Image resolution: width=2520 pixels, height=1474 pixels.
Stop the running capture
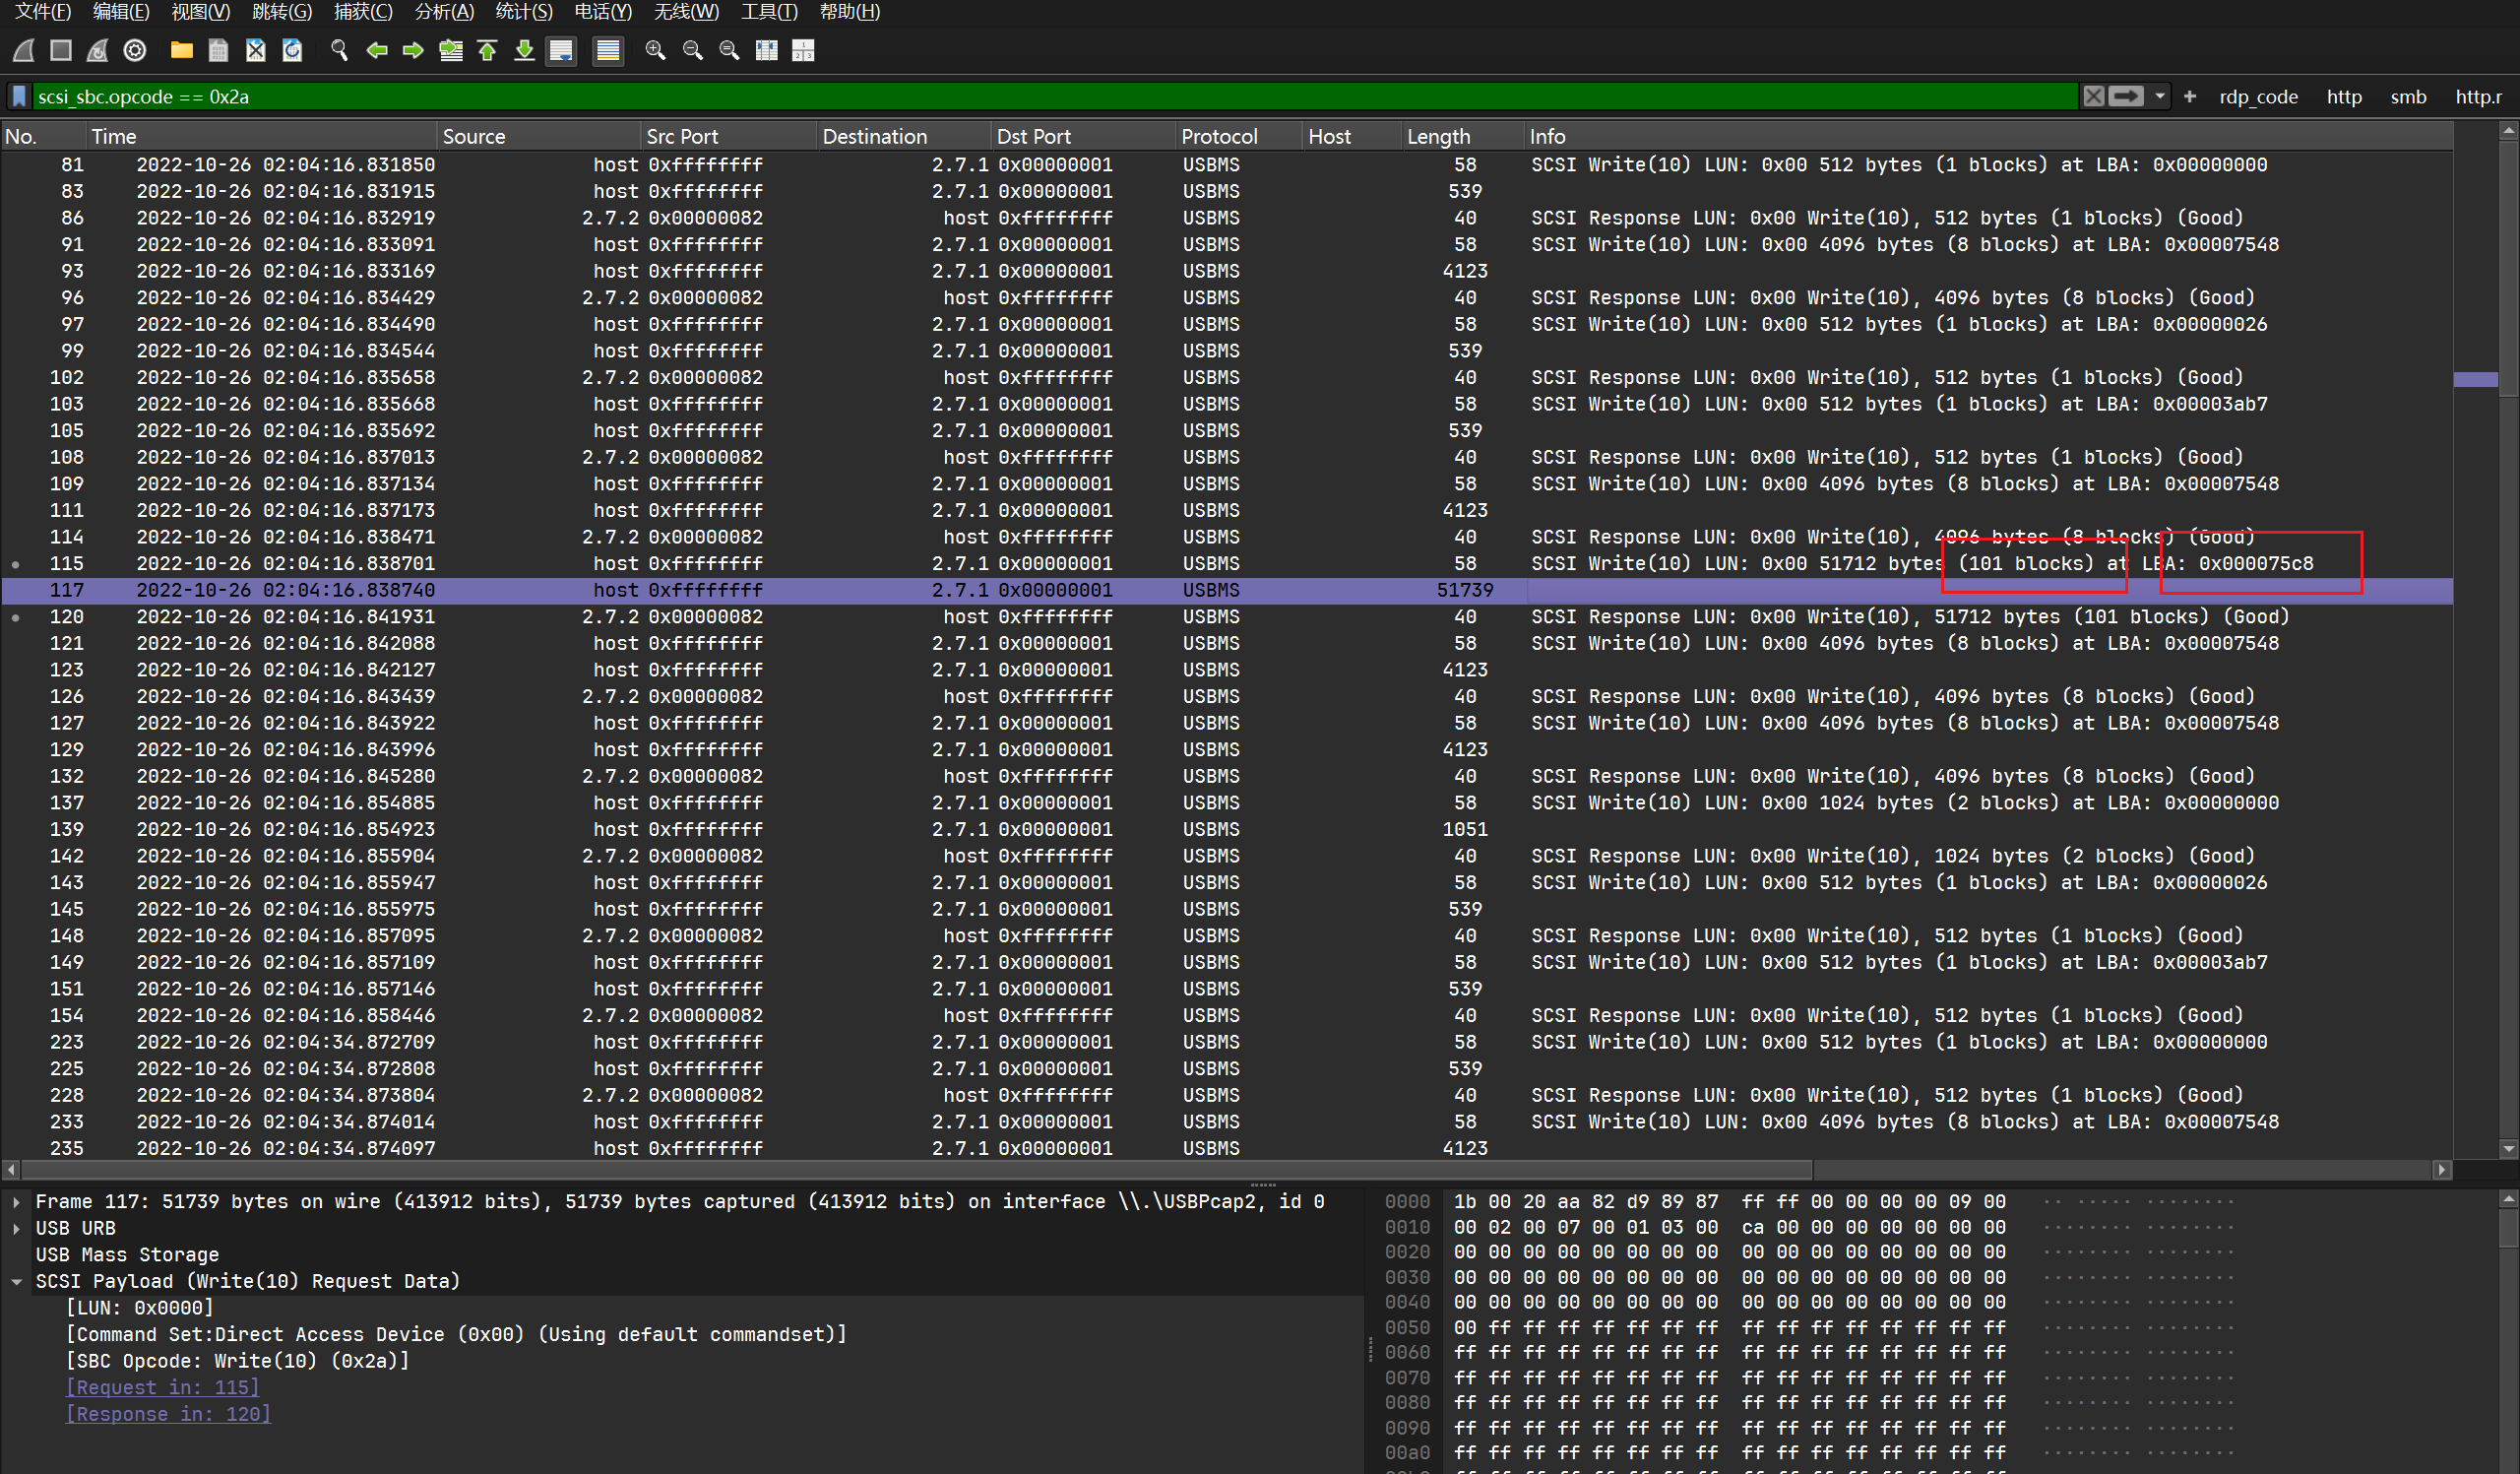pos(61,50)
